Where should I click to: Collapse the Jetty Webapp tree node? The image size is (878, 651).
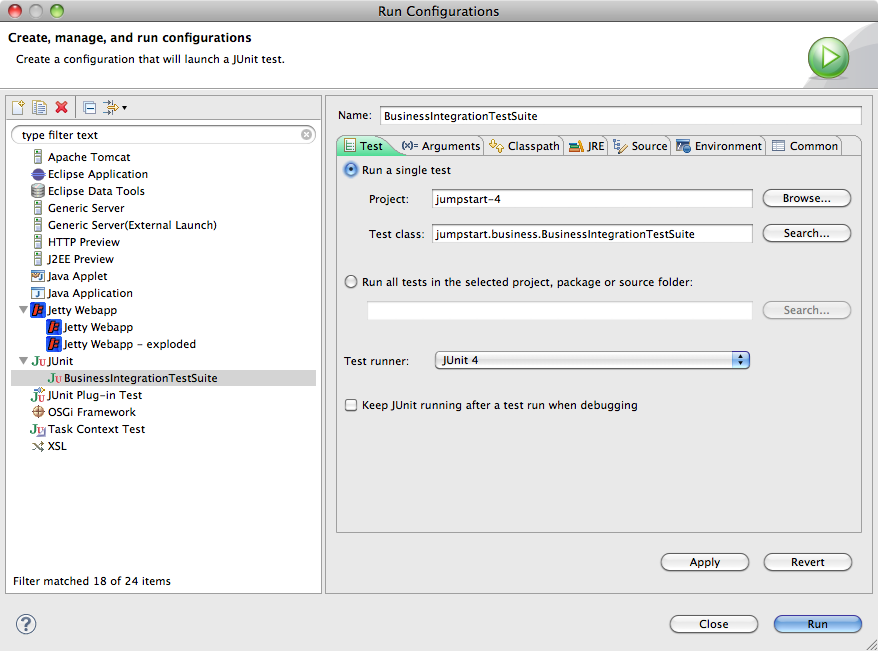click(24, 310)
